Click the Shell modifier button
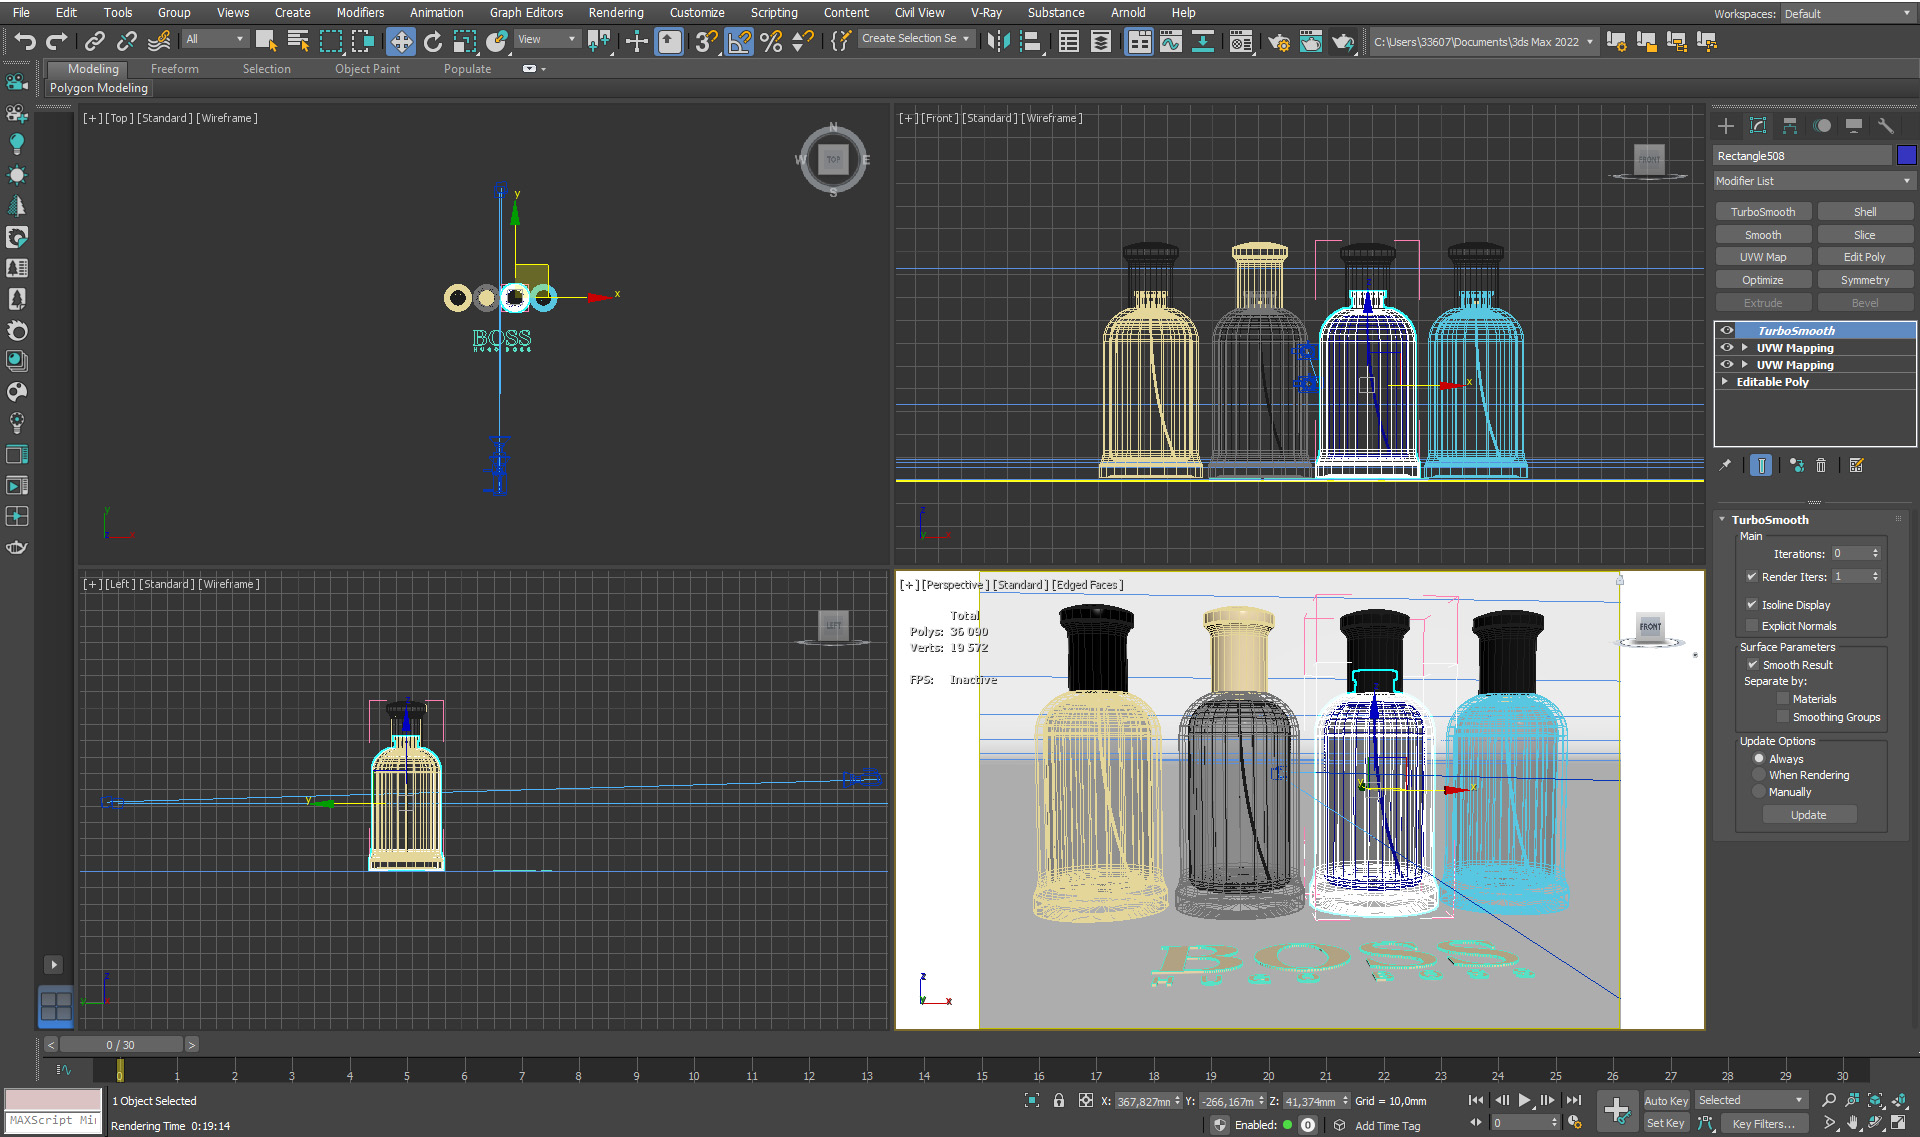 point(1865,211)
